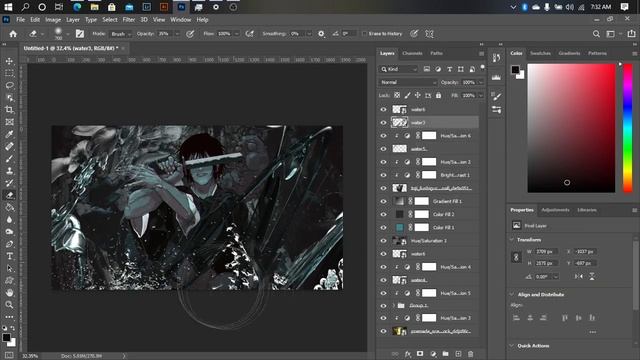Click the Search icon in options bar
Screen dimensions: 640x360
coord(596,34)
